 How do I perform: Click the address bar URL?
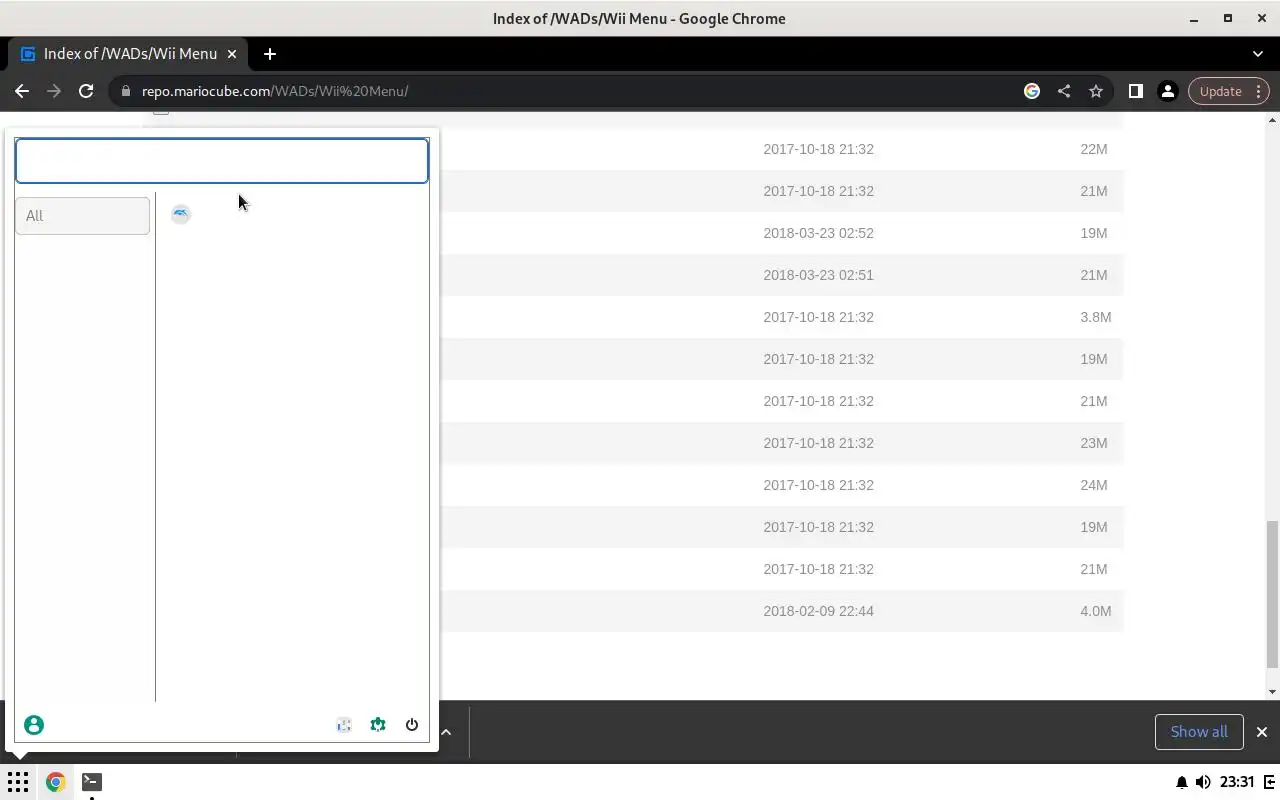click(x=275, y=91)
